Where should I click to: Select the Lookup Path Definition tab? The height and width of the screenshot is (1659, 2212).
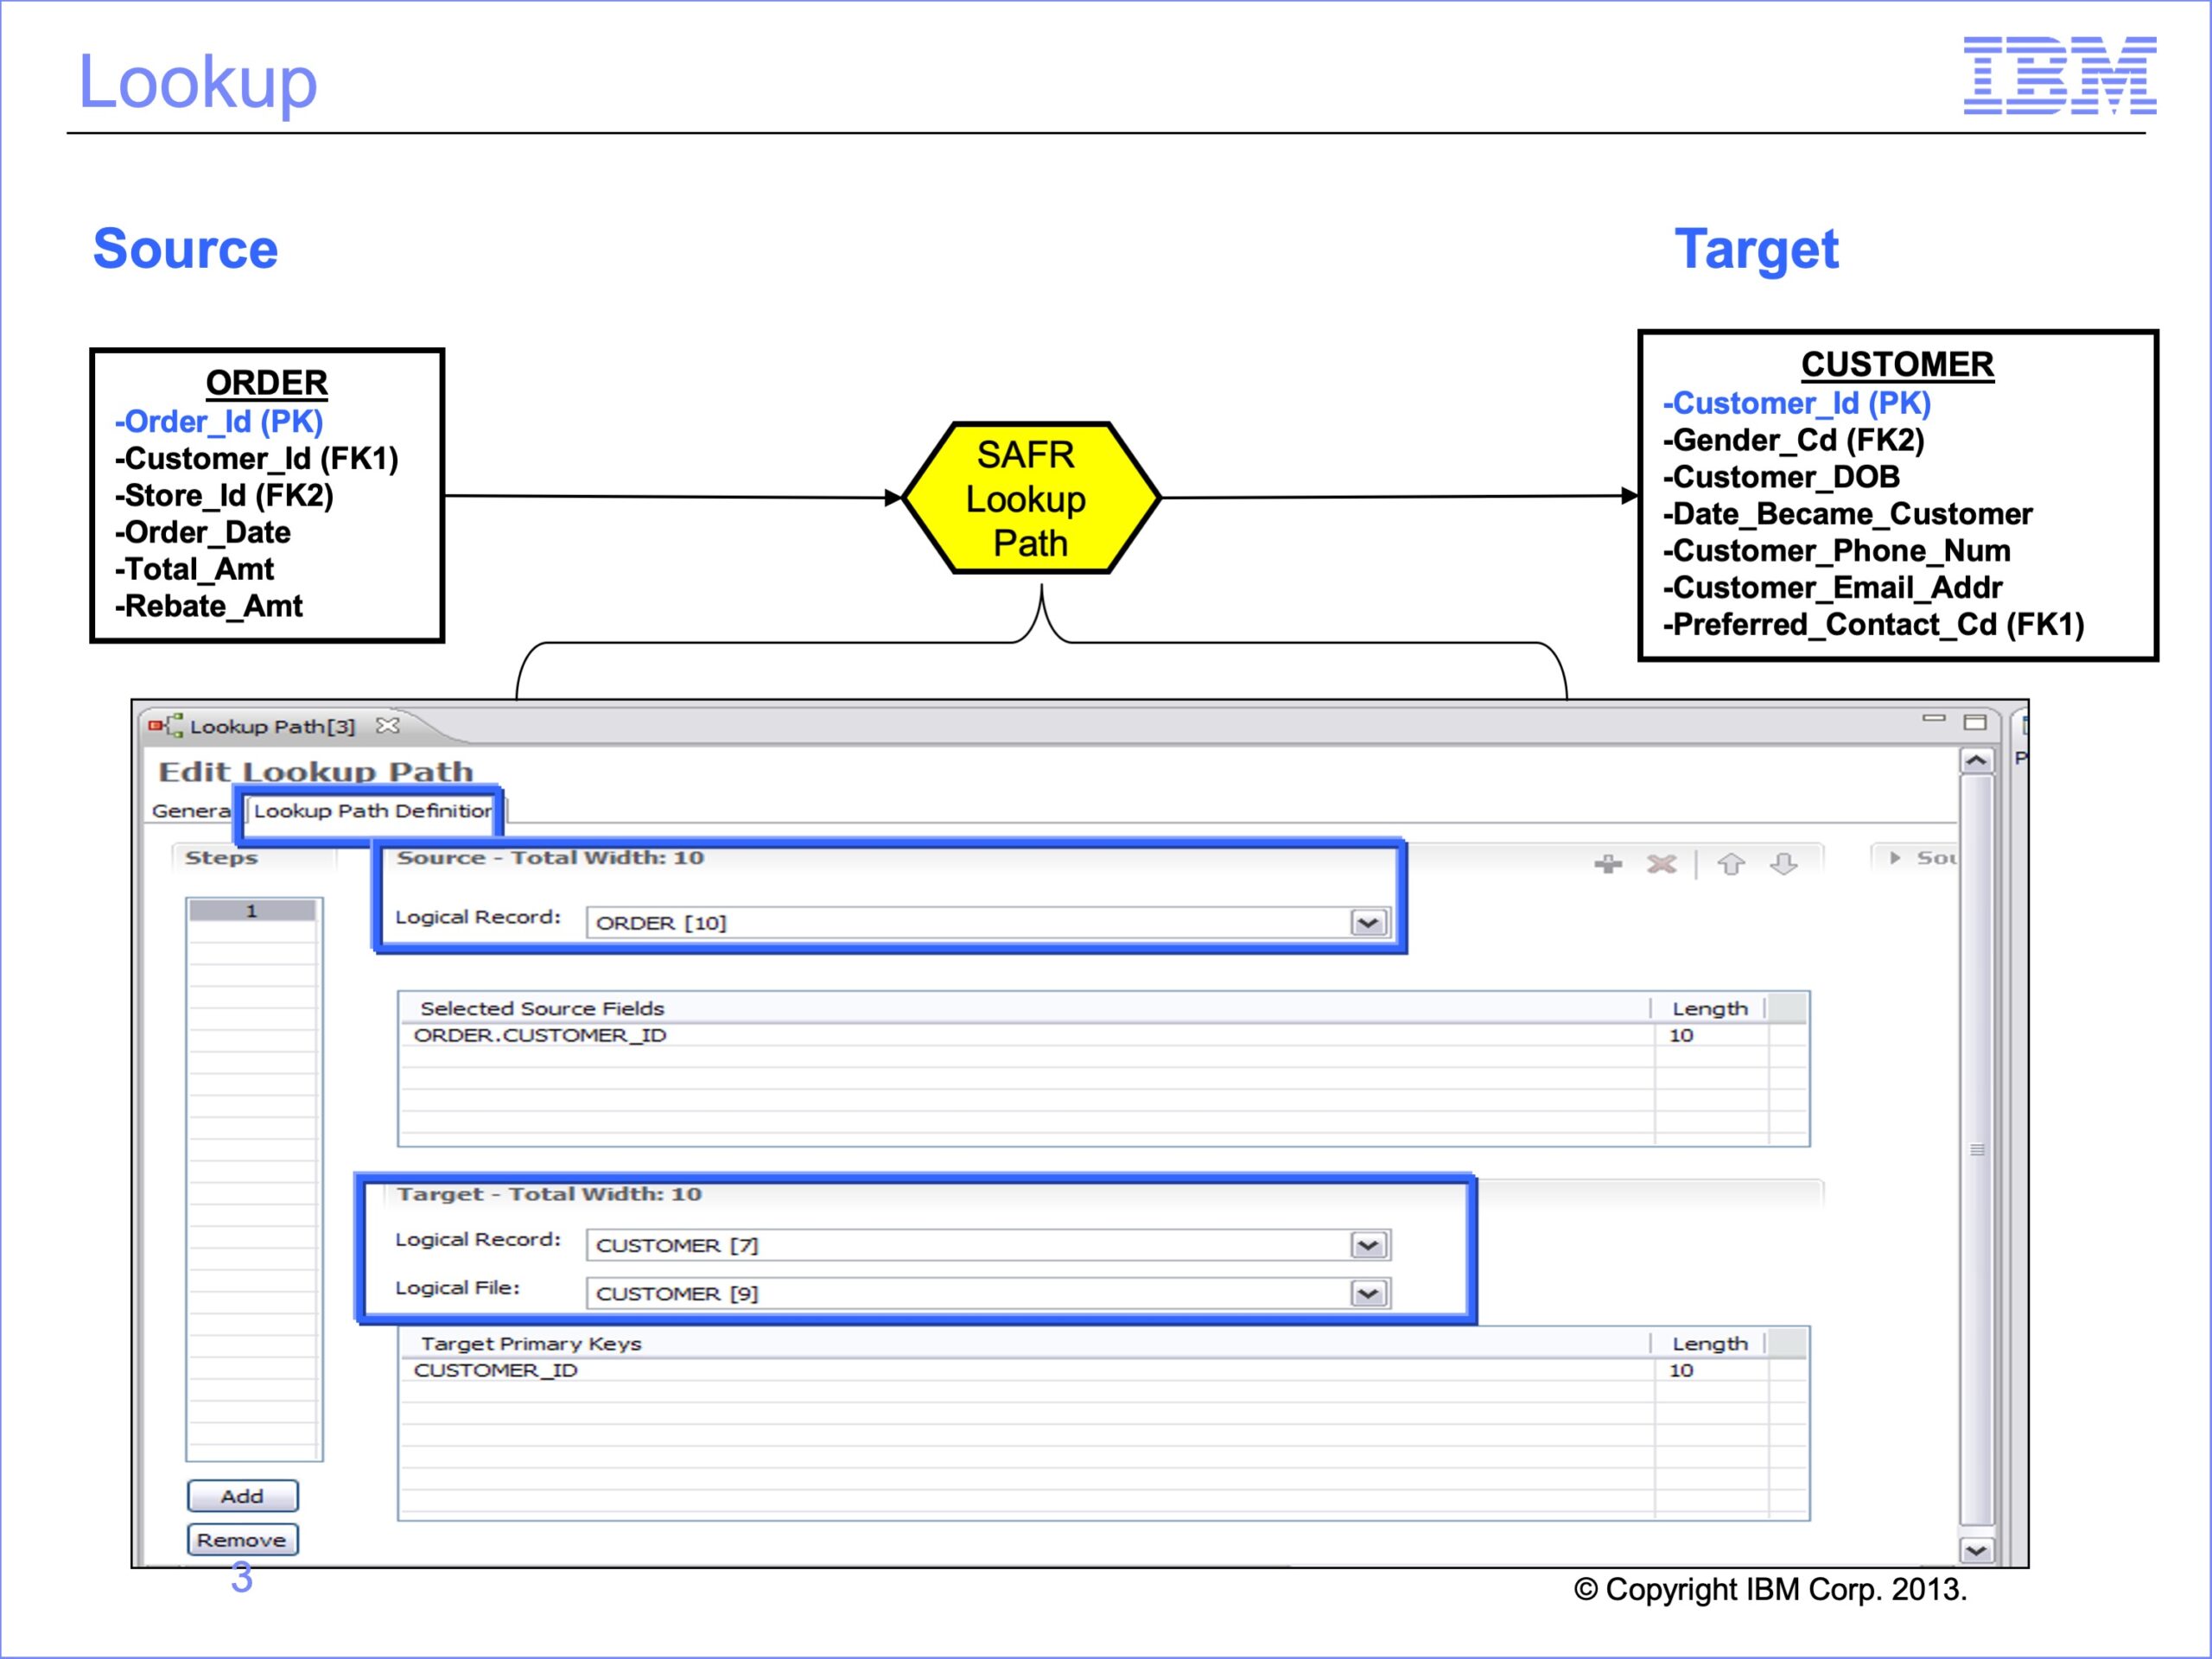[x=372, y=811]
